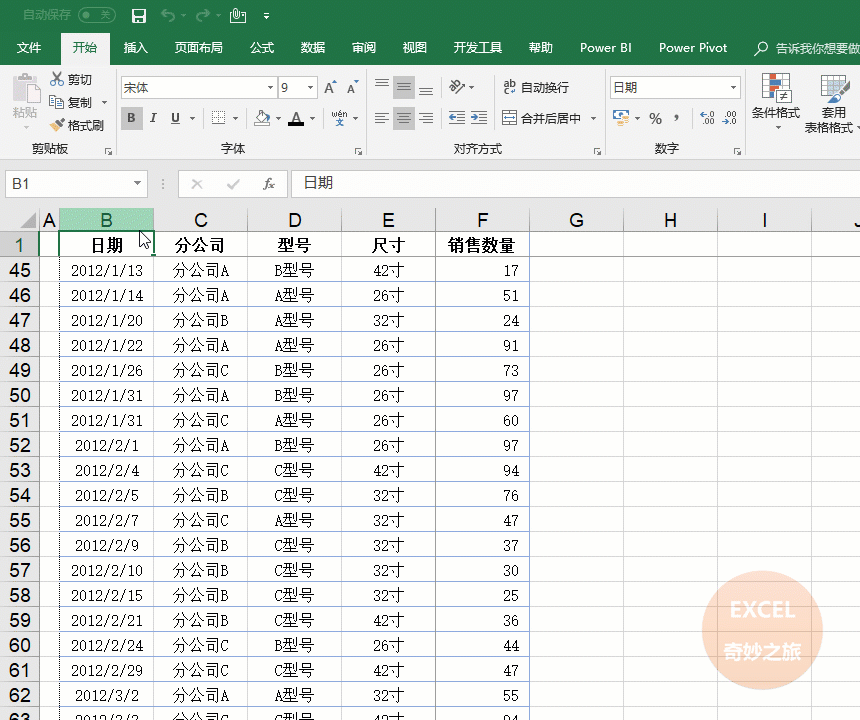Toggle center horizontal alignment
The width and height of the screenshot is (860, 720).
(x=404, y=118)
